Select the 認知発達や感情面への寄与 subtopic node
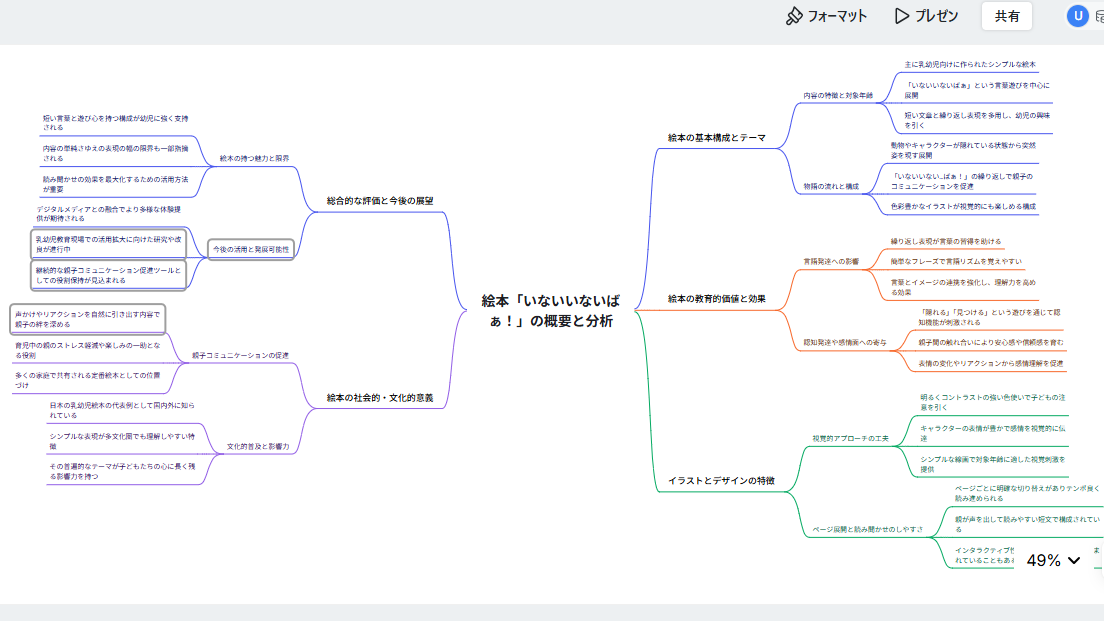This screenshot has height=621, width=1104. click(845, 343)
